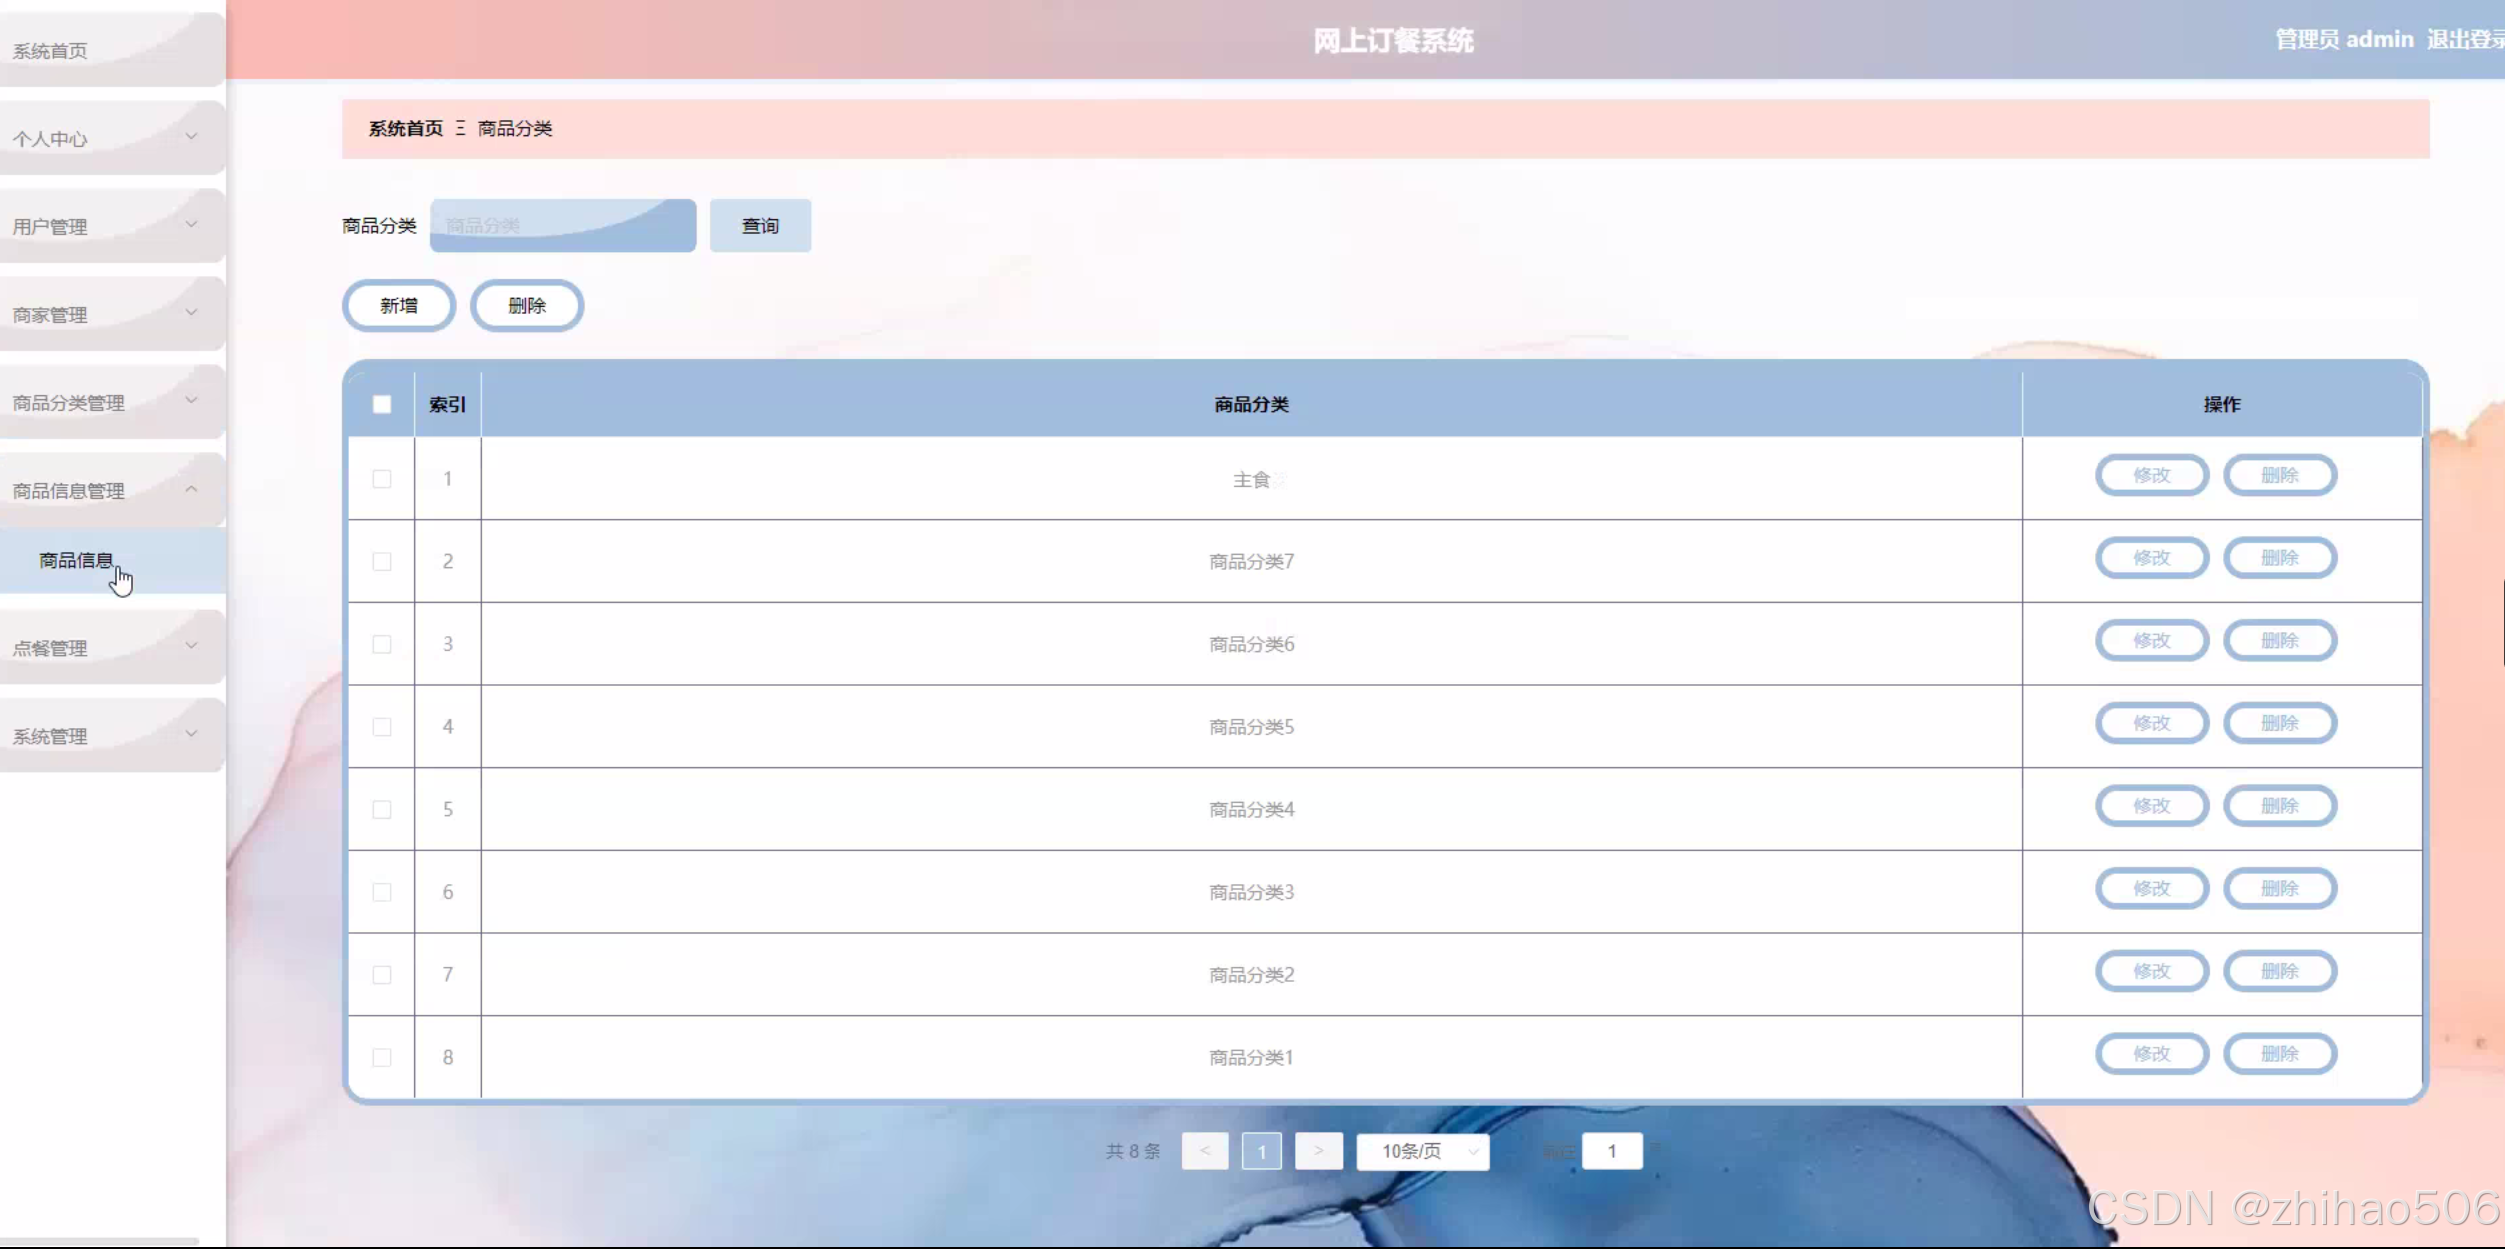This screenshot has height=1249, width=2505.
Task: Click the 新增 add button
Action: 398,306
